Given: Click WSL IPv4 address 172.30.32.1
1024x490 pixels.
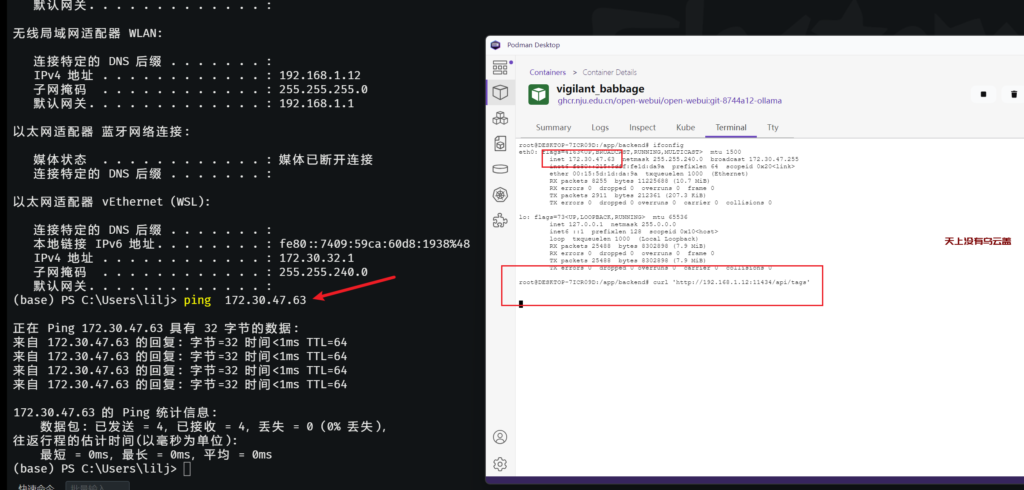Looking at the screenshot, I should pos(316,258).
